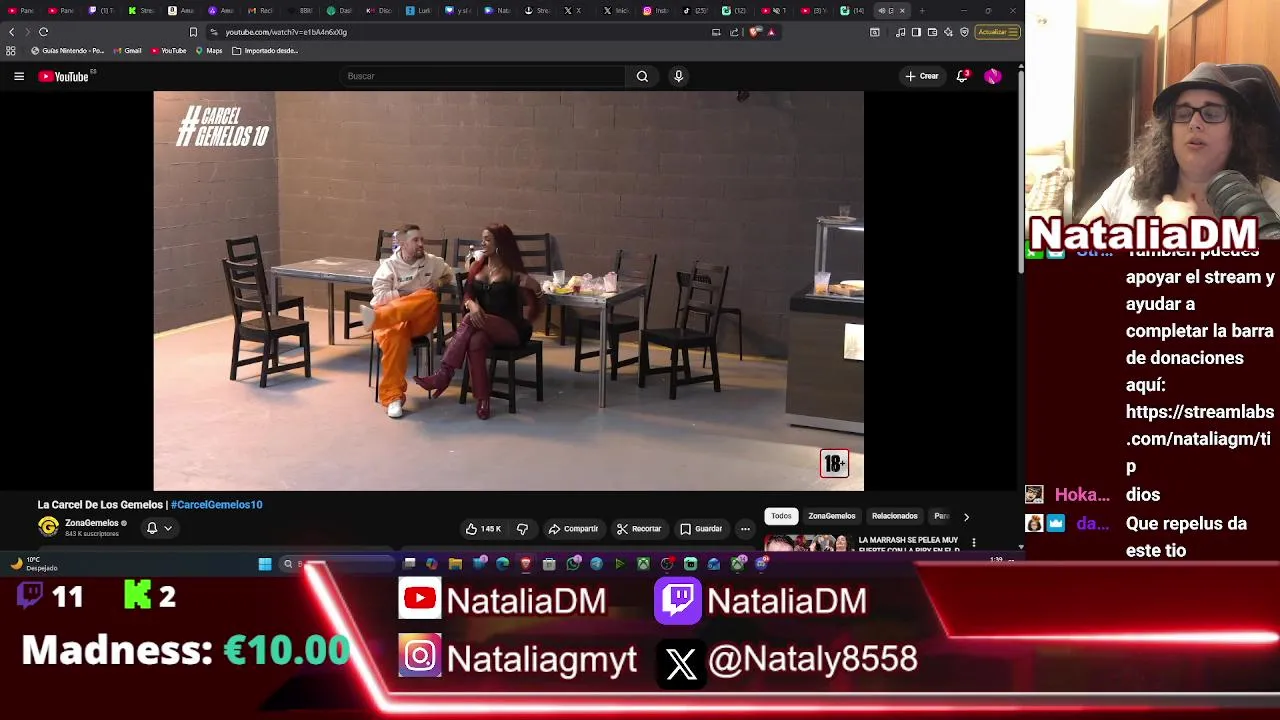The height and width of the screenshot is (720, 1280).
Task: Open Brave playlist music note icon
Action: point(900,32)
